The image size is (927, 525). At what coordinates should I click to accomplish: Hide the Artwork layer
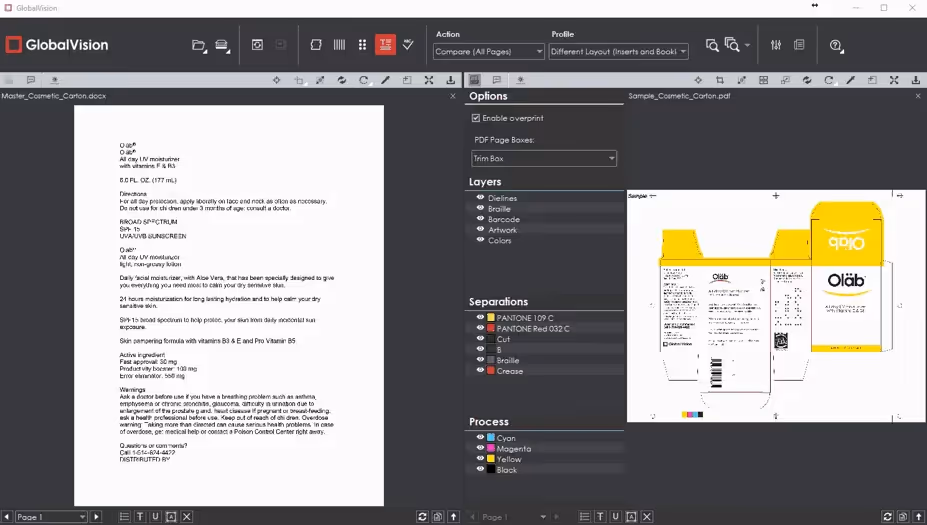tap(480, 229)
